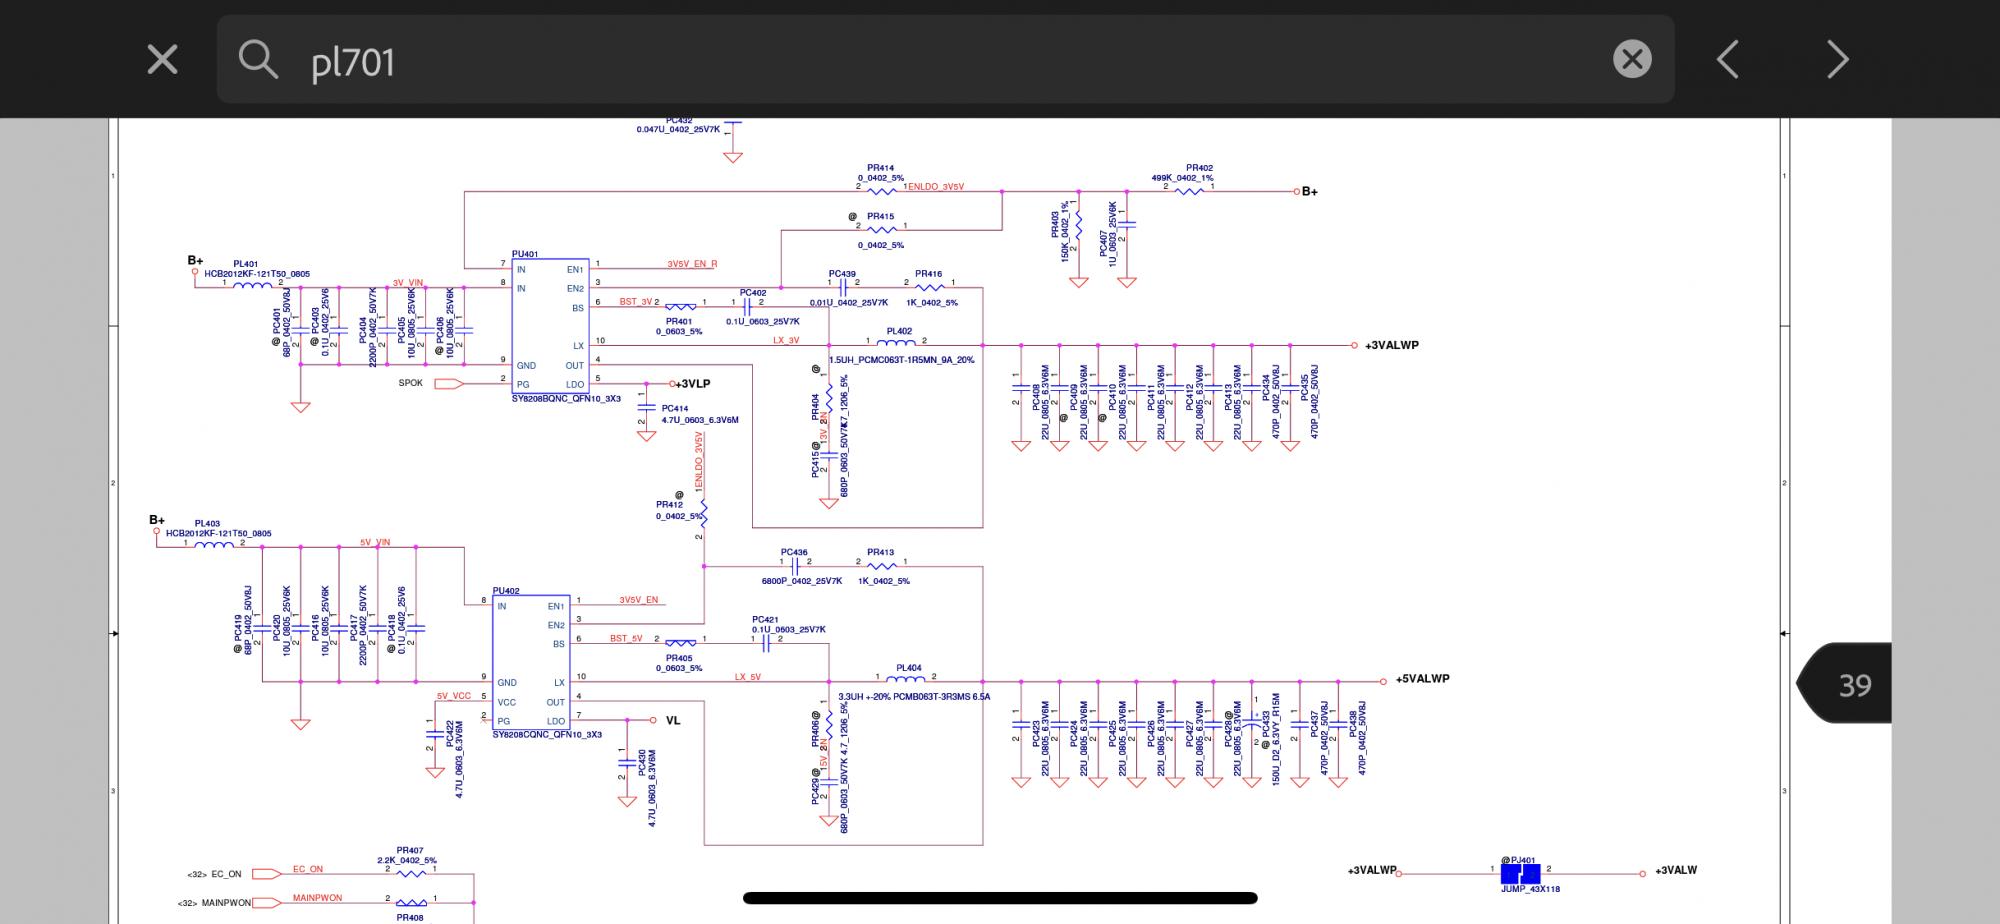Viewport: 2000px width, 924px height.
Task: Click the +3VLP net label
Action: point(693,384)
